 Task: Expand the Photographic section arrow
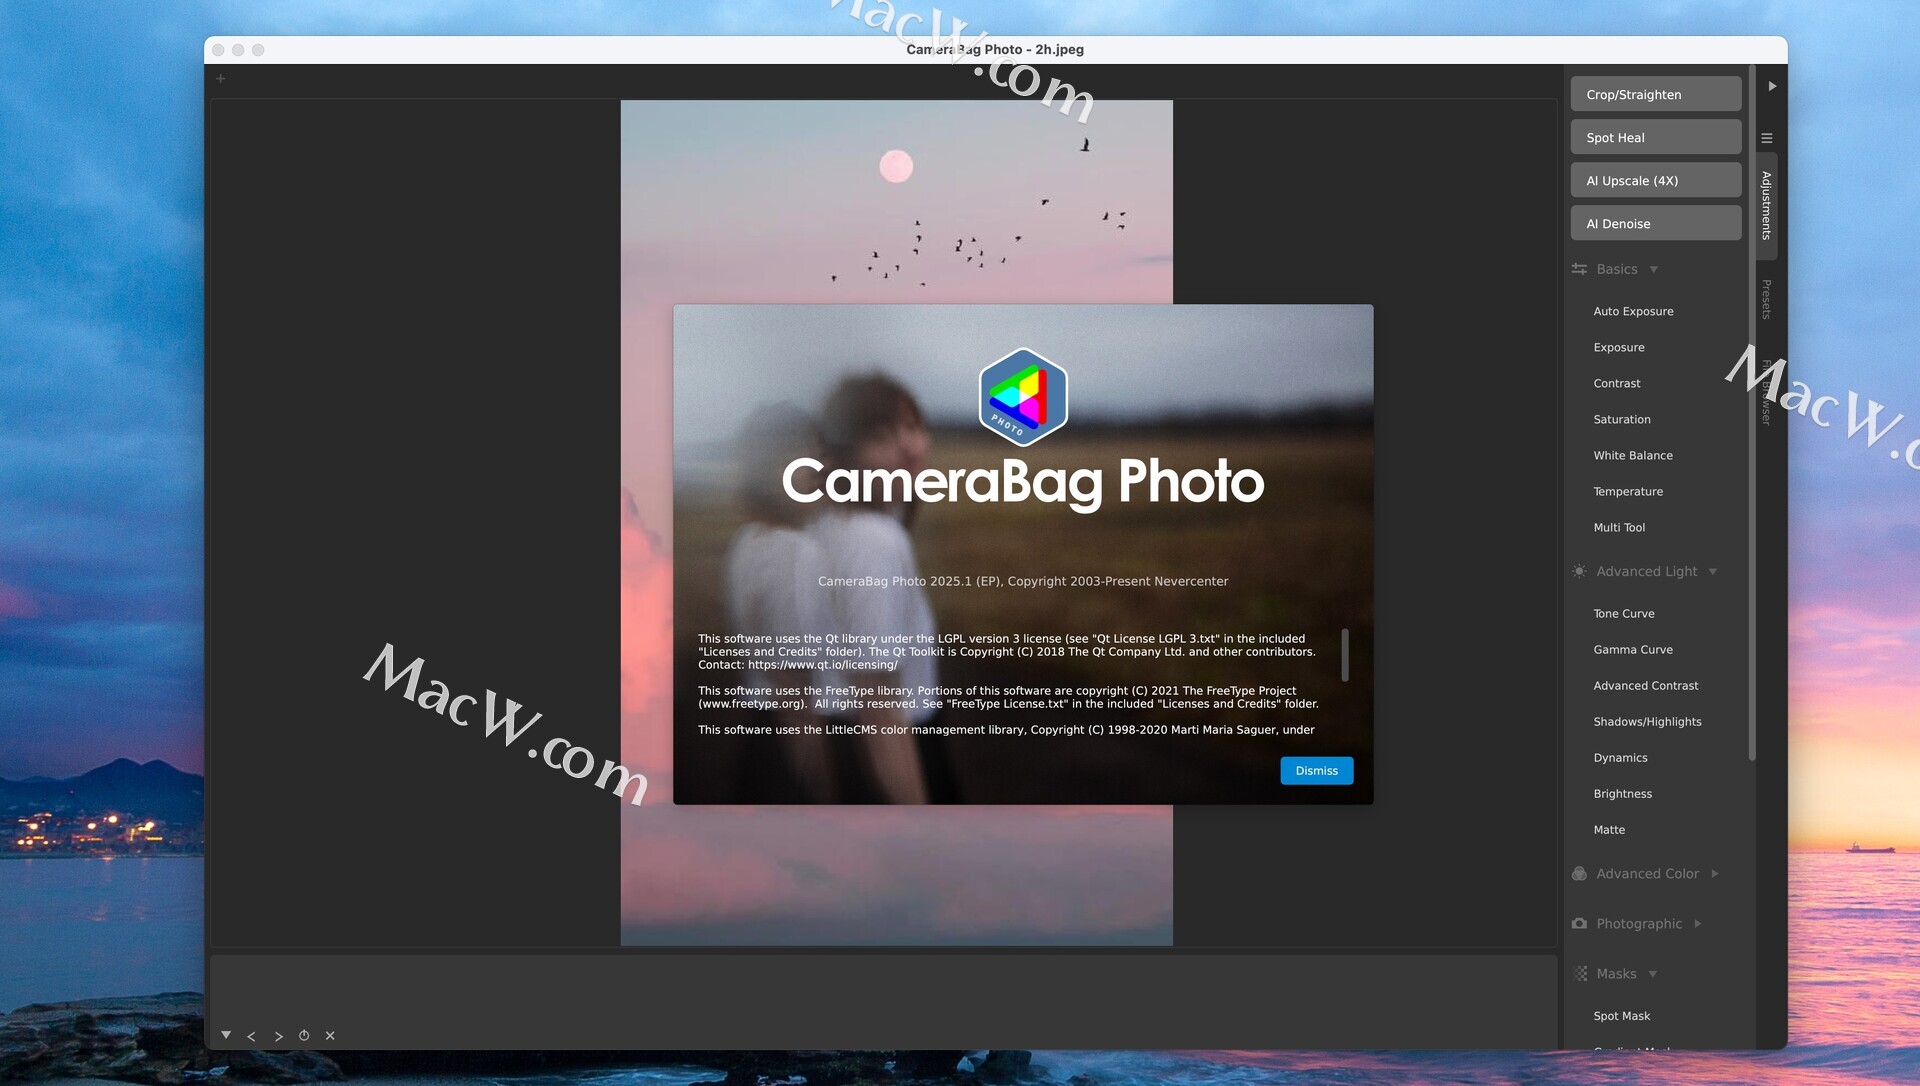1698,923
